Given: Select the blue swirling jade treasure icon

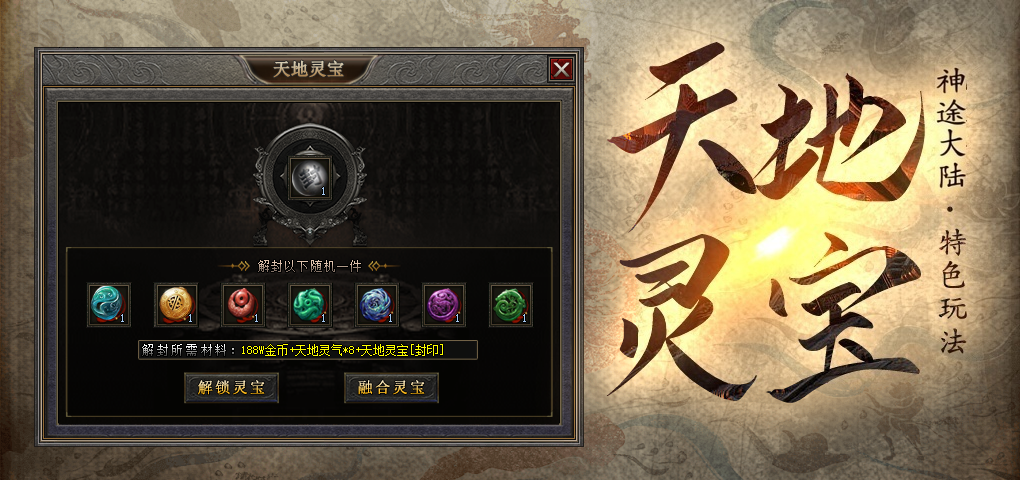Looking at the screenshot, I should (377, 304).
